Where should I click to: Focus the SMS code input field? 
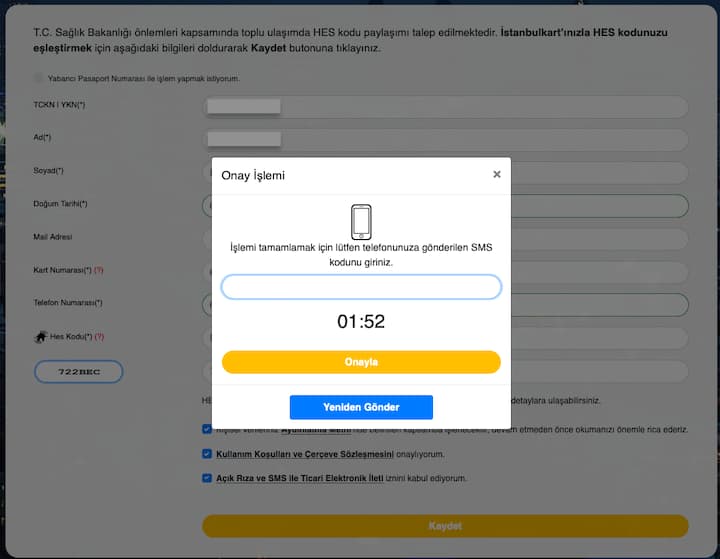coord(361,287)
